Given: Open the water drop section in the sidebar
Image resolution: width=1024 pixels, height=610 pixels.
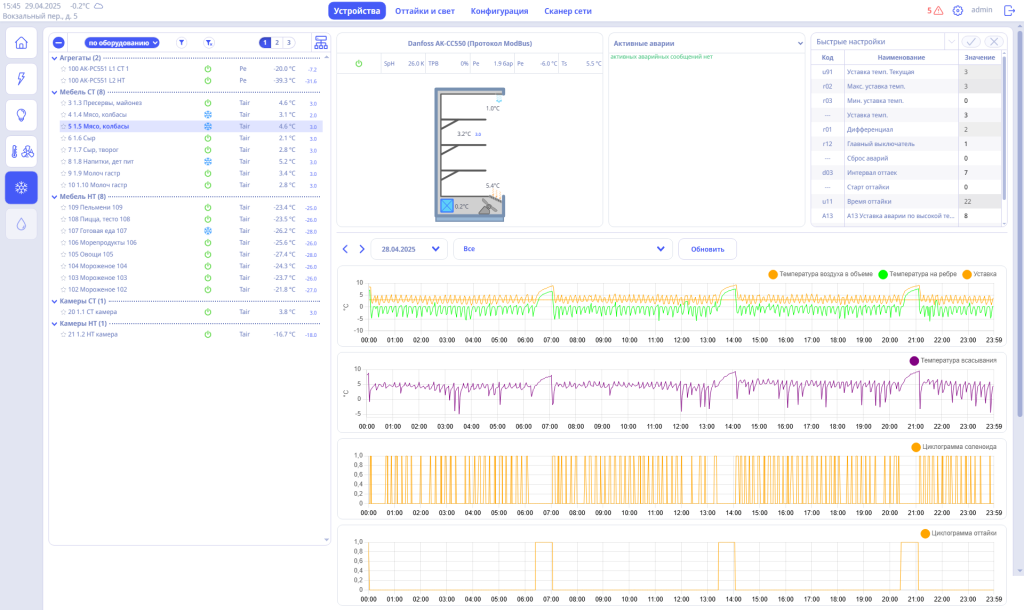Looking at the screenshot, I should point(21,223).
